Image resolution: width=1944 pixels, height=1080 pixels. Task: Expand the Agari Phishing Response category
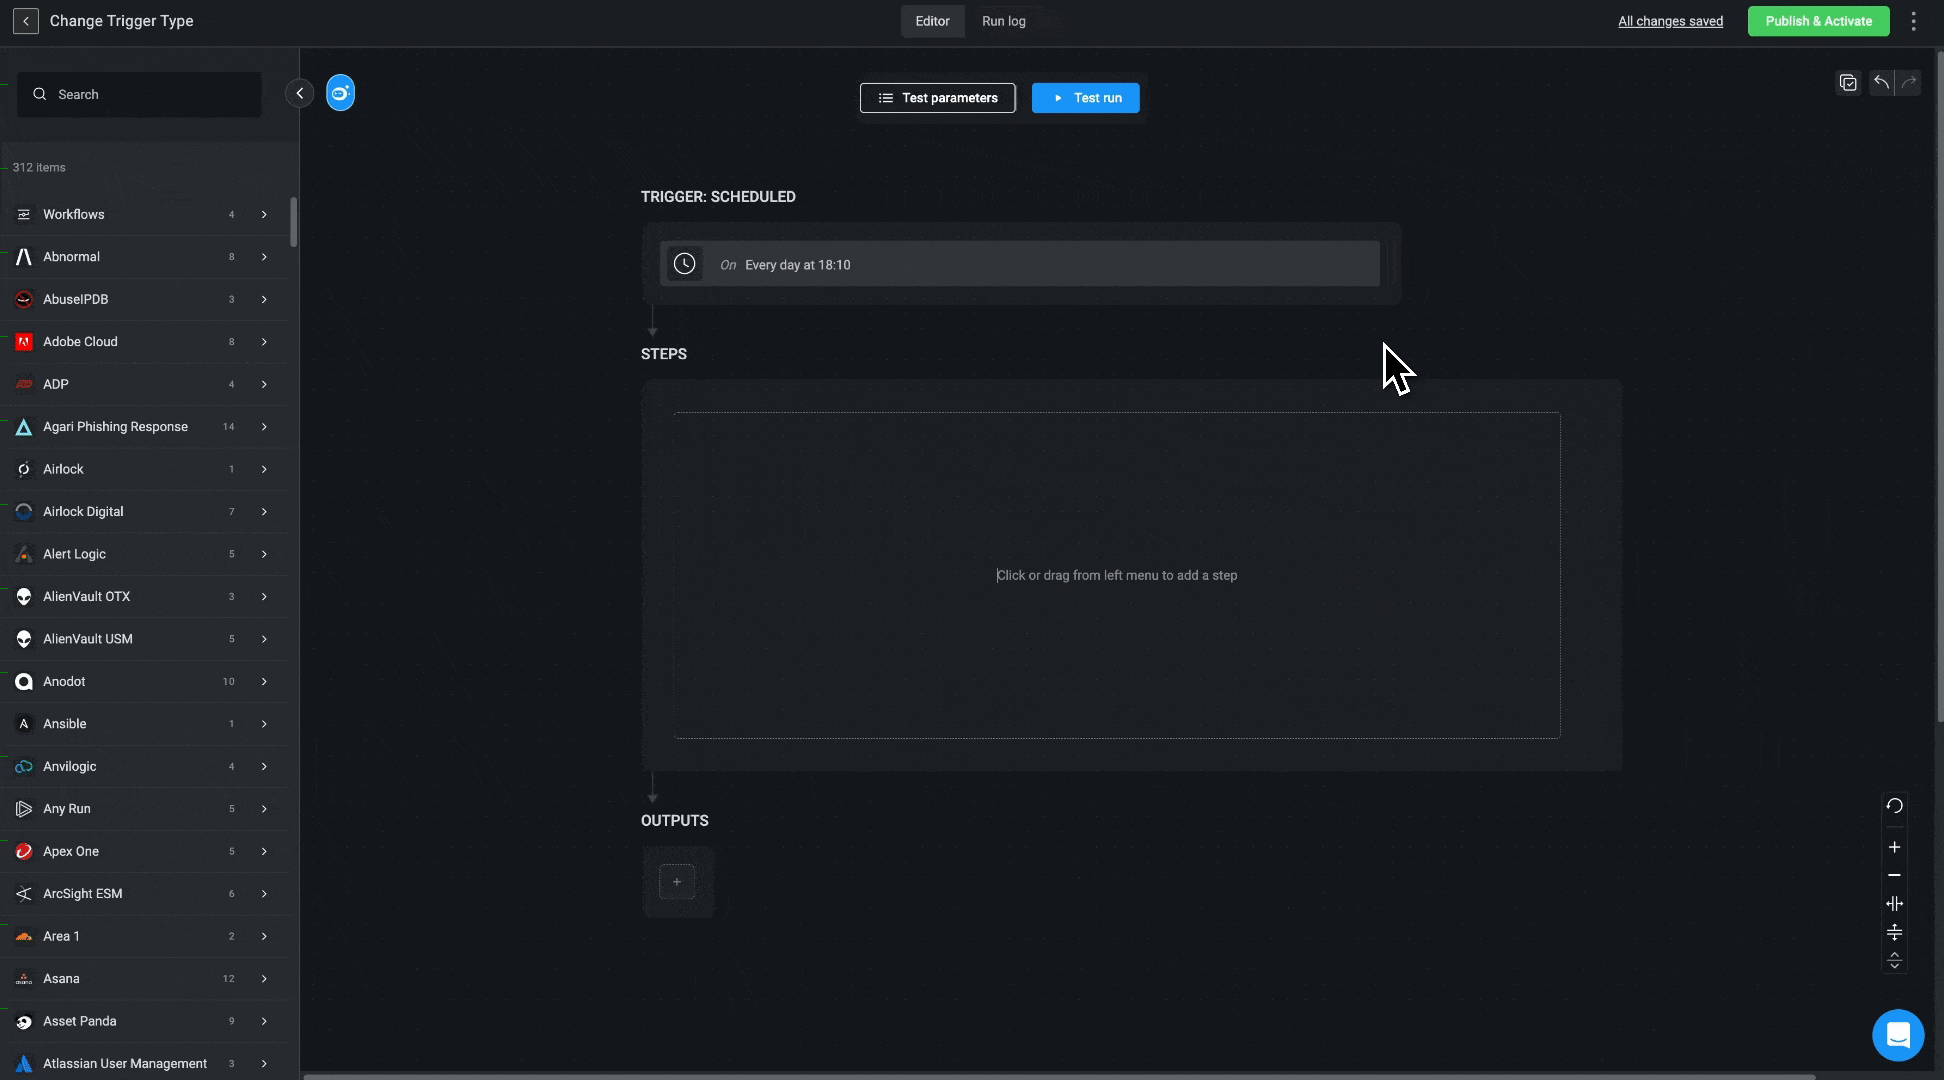coord(264,427)
